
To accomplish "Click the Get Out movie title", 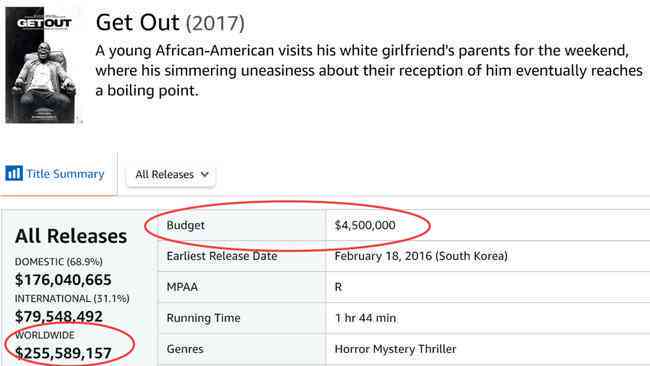I will pos(137,22).
